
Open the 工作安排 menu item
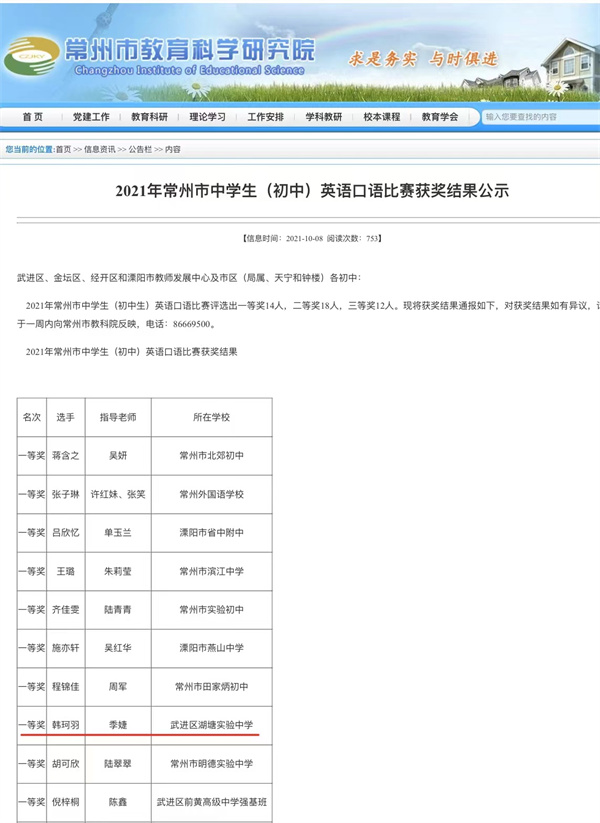(x=266, y=117)
